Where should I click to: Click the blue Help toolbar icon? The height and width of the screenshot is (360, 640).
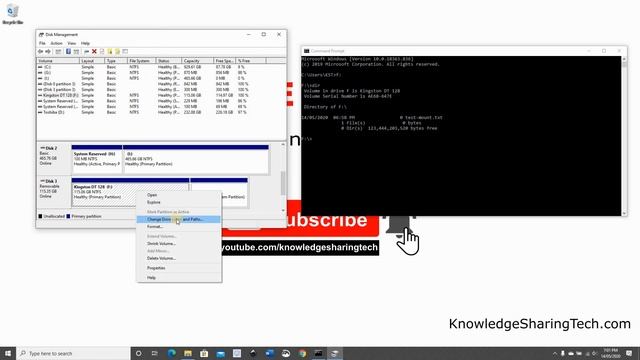(x=68, y=51)
